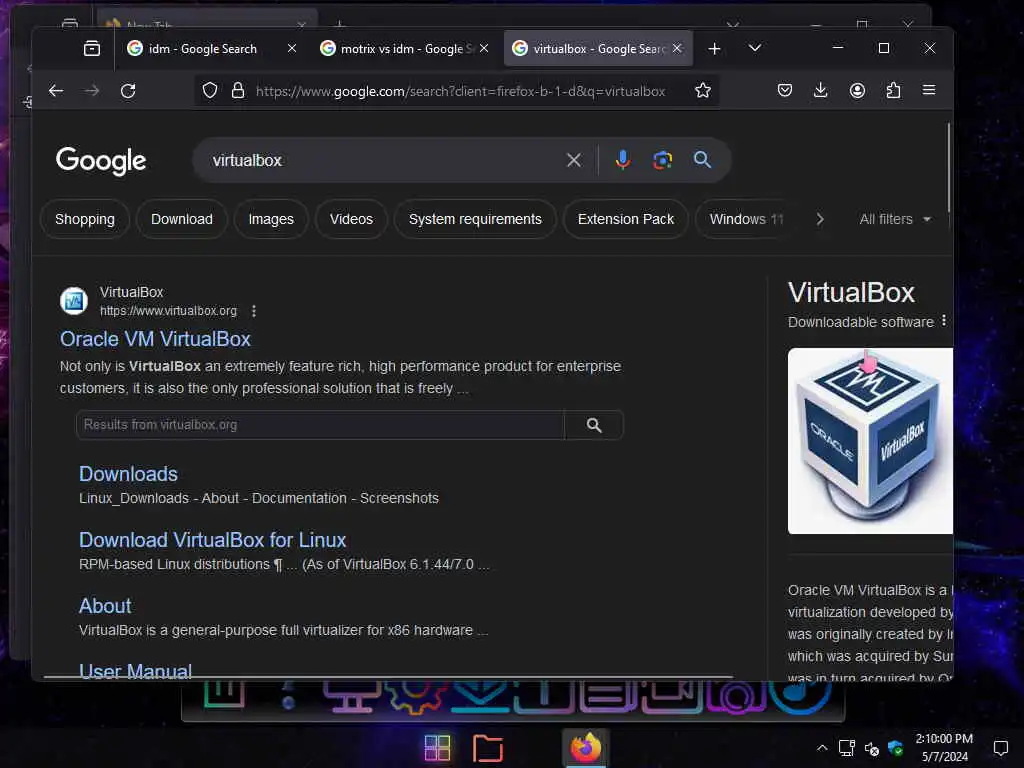This screenshot has height=768, width=1024.
Task: Click the site security padlock icon
Action: (238, 90)
